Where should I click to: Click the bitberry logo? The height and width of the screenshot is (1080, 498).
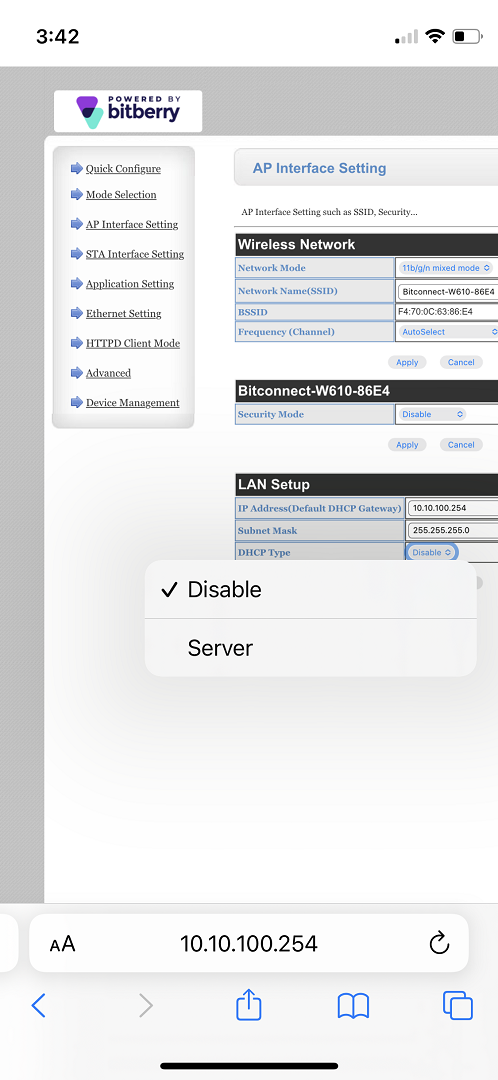[x=128, y=111]
